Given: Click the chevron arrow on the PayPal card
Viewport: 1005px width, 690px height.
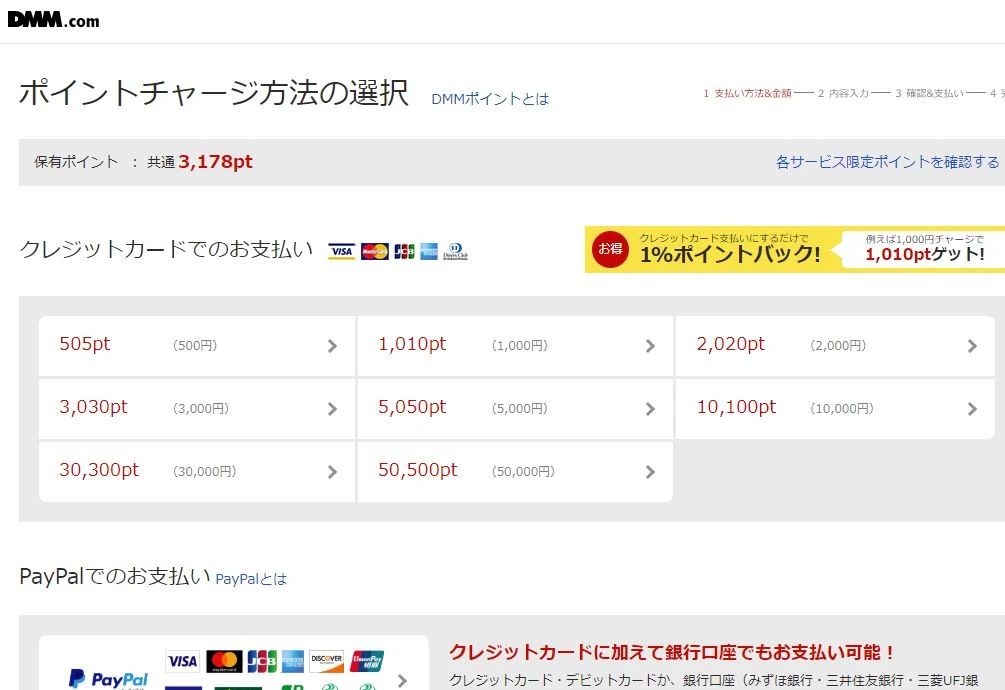Looking at the screenshot, I should (403, 680).
